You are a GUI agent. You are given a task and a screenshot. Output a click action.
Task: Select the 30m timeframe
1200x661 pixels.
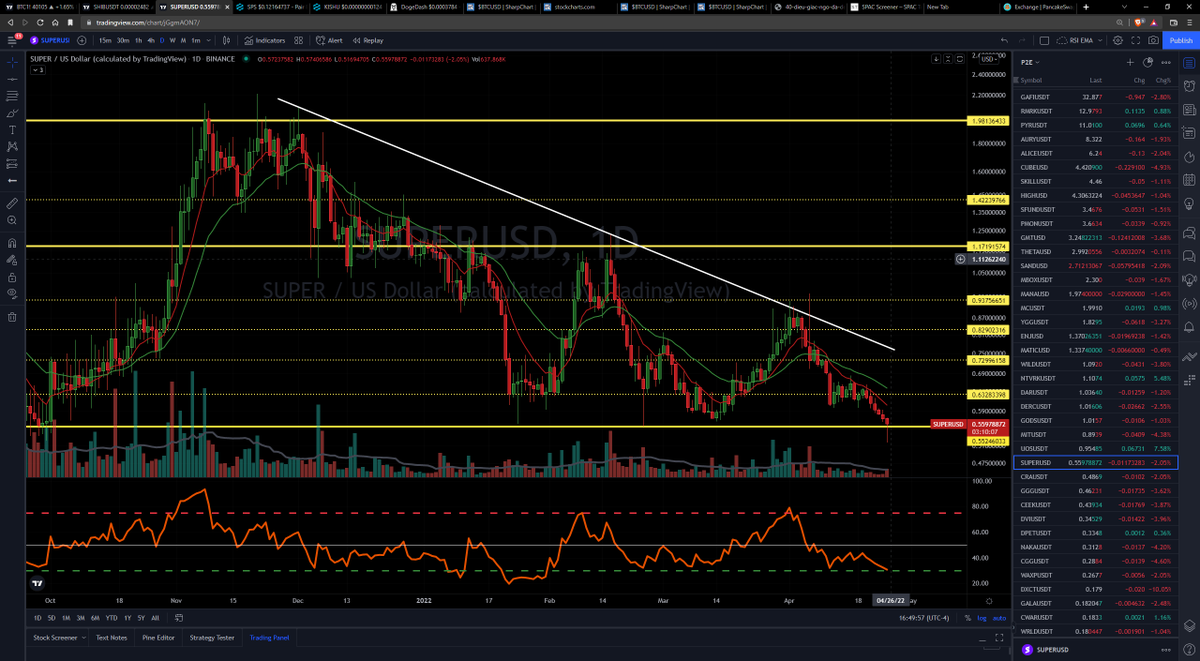coord(123,41)
